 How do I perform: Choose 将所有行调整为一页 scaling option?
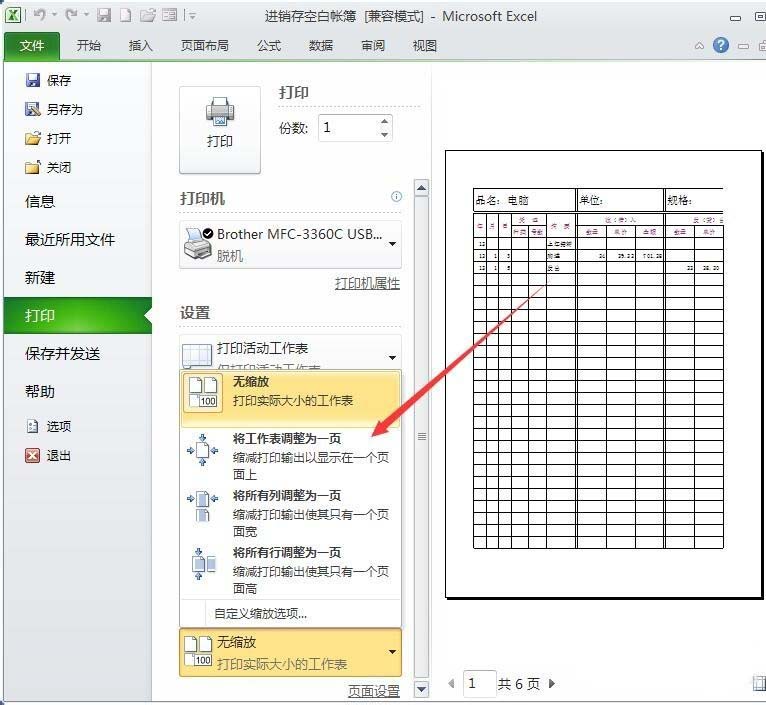coord(291,570)
